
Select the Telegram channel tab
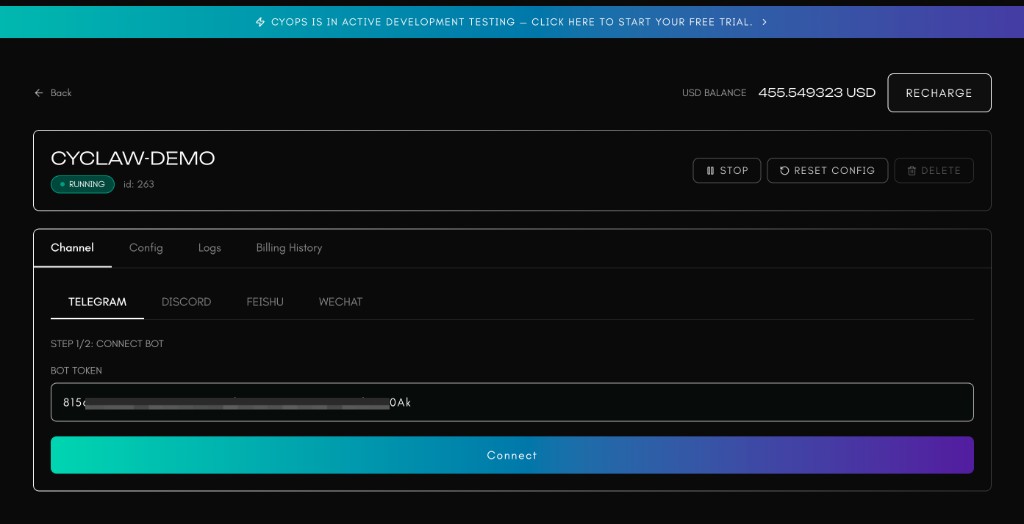pos(97,302)
